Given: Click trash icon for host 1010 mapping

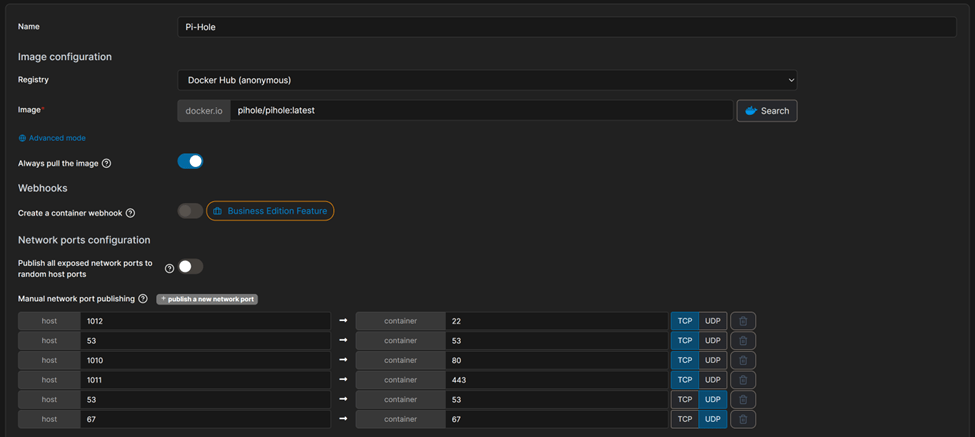Looking at the screenshot, I should pyautogui.click(x=742, y=360).
